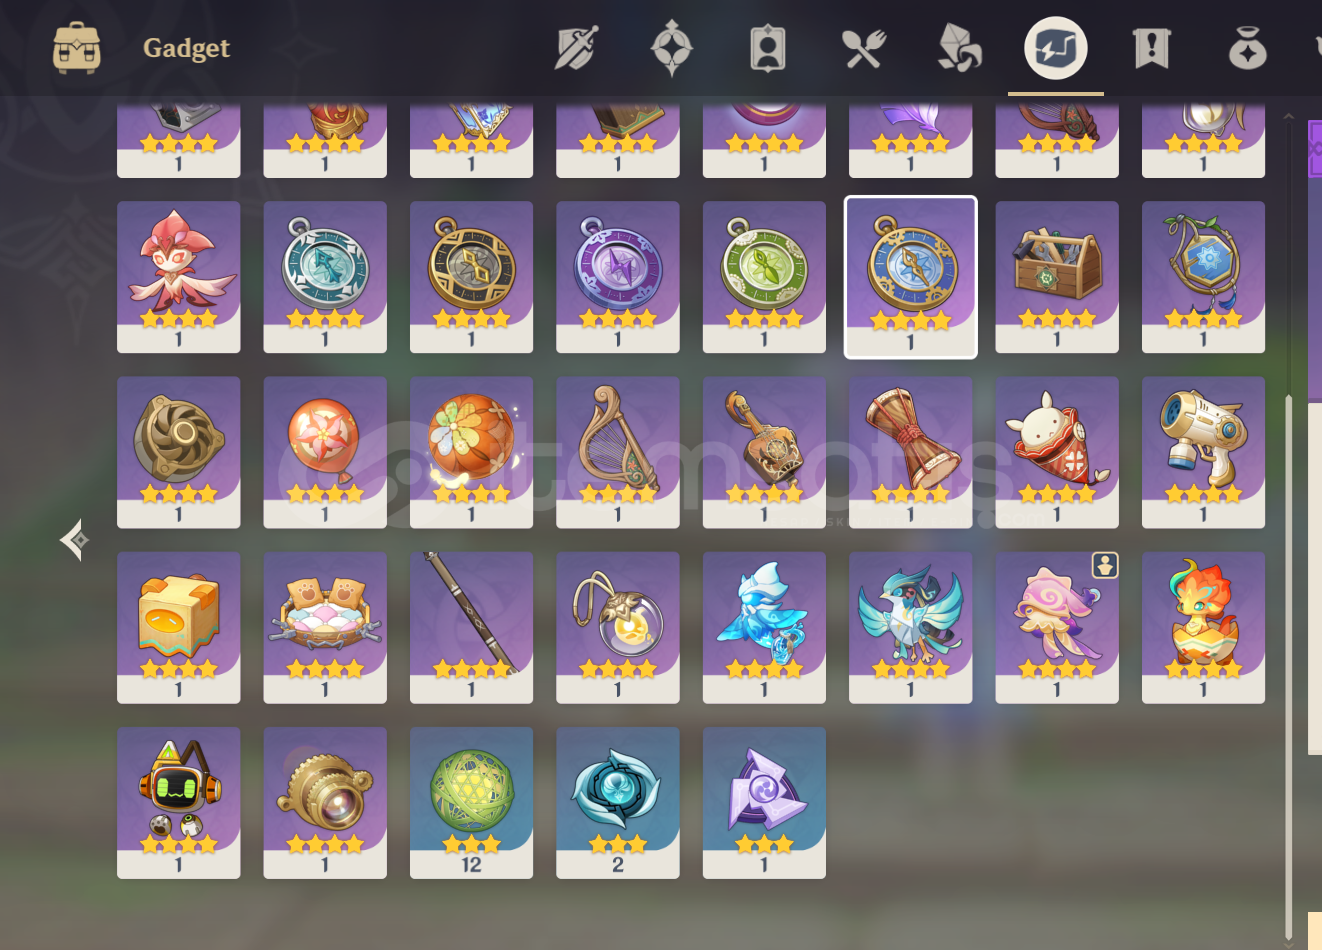Screen dimensions: 1322x950
Task: Open the Weapons inventory tab
Action: [x=576, y=48]
